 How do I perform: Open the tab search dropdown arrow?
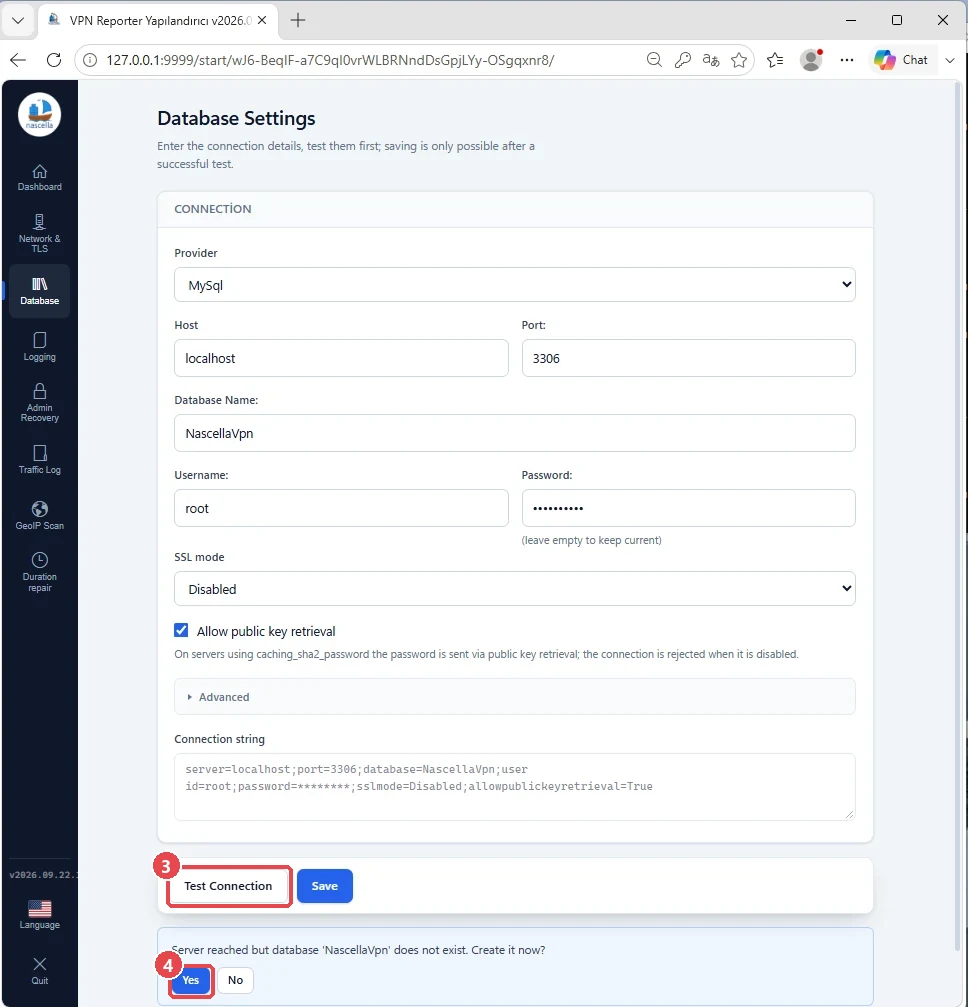coord(18,21)
